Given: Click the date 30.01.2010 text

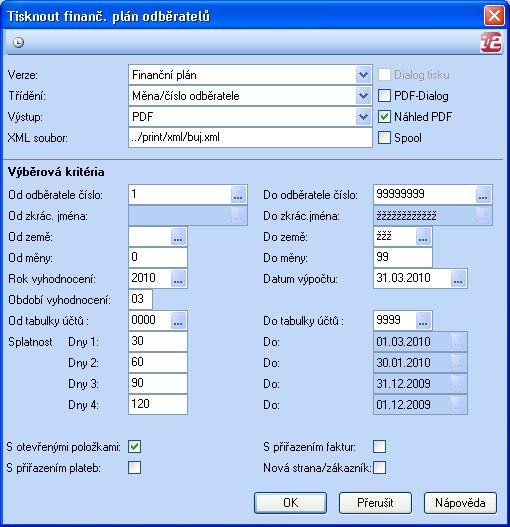Looking at the screenshot, I should (x=403, y=363).
